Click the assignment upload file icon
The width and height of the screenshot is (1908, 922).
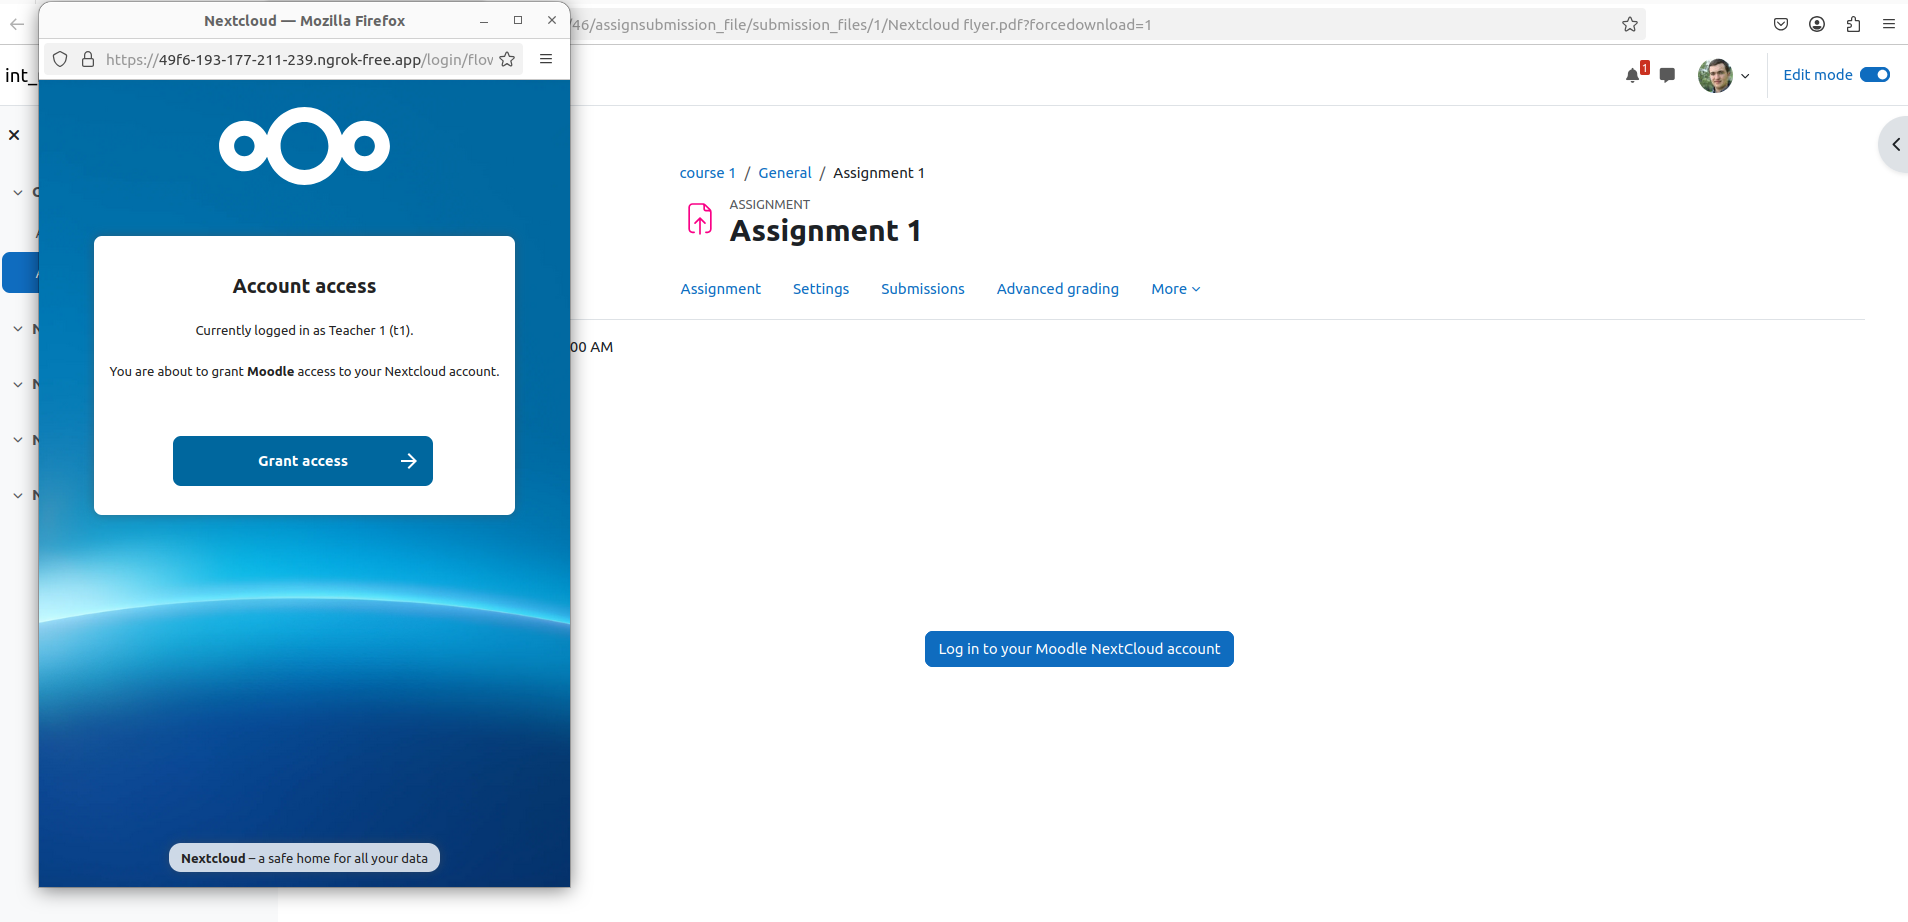(x=700, y=219)
